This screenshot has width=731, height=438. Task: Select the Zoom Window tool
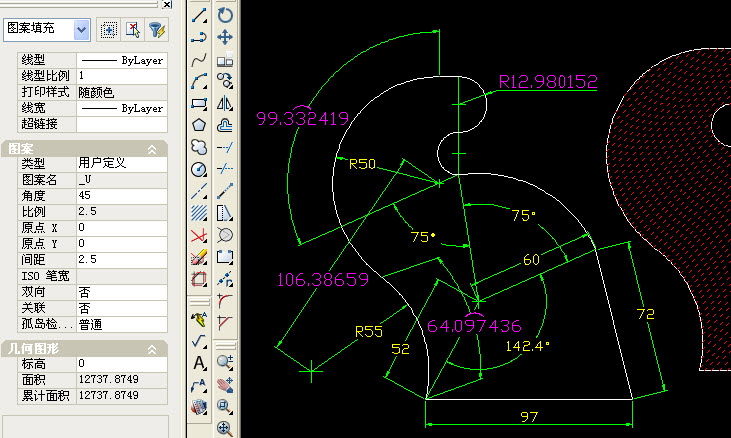225,406
